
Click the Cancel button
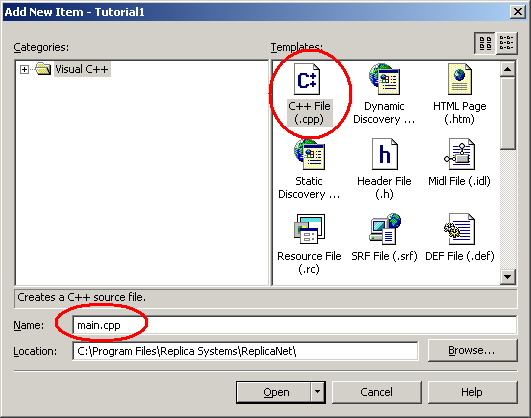(377, 392)
